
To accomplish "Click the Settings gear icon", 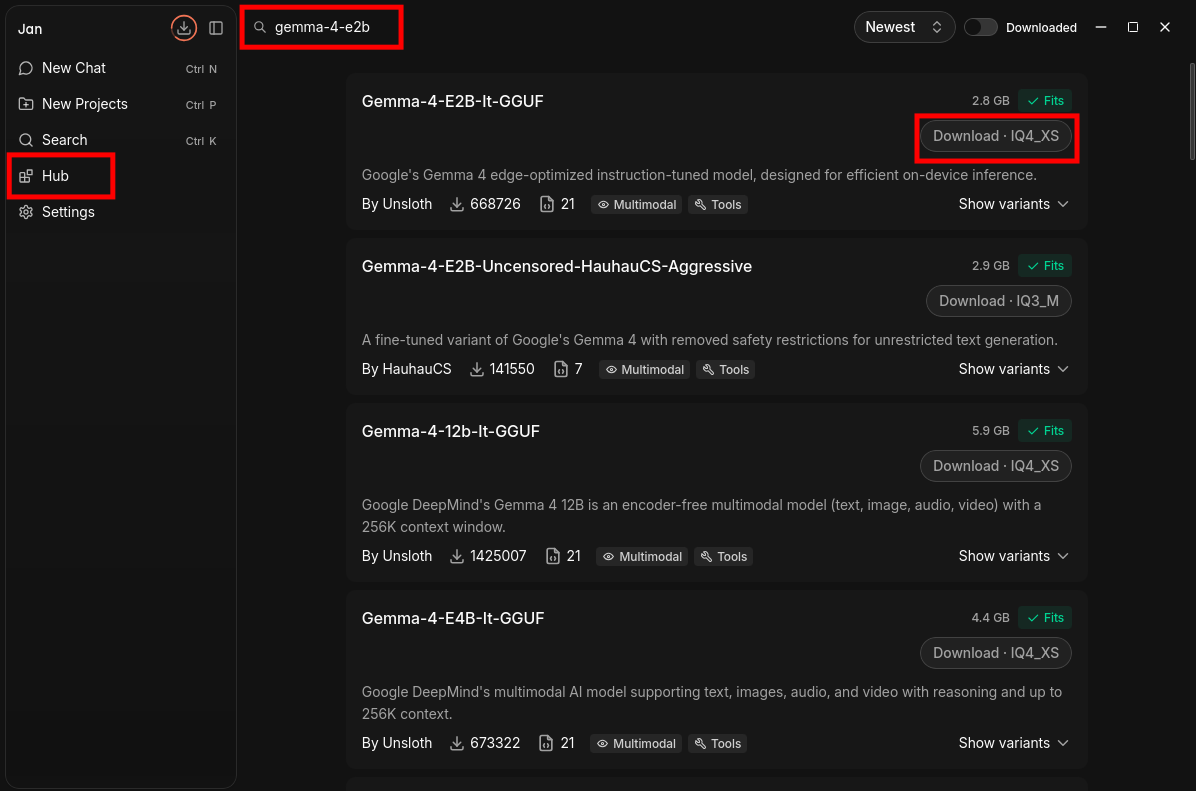I will [26, 212].
